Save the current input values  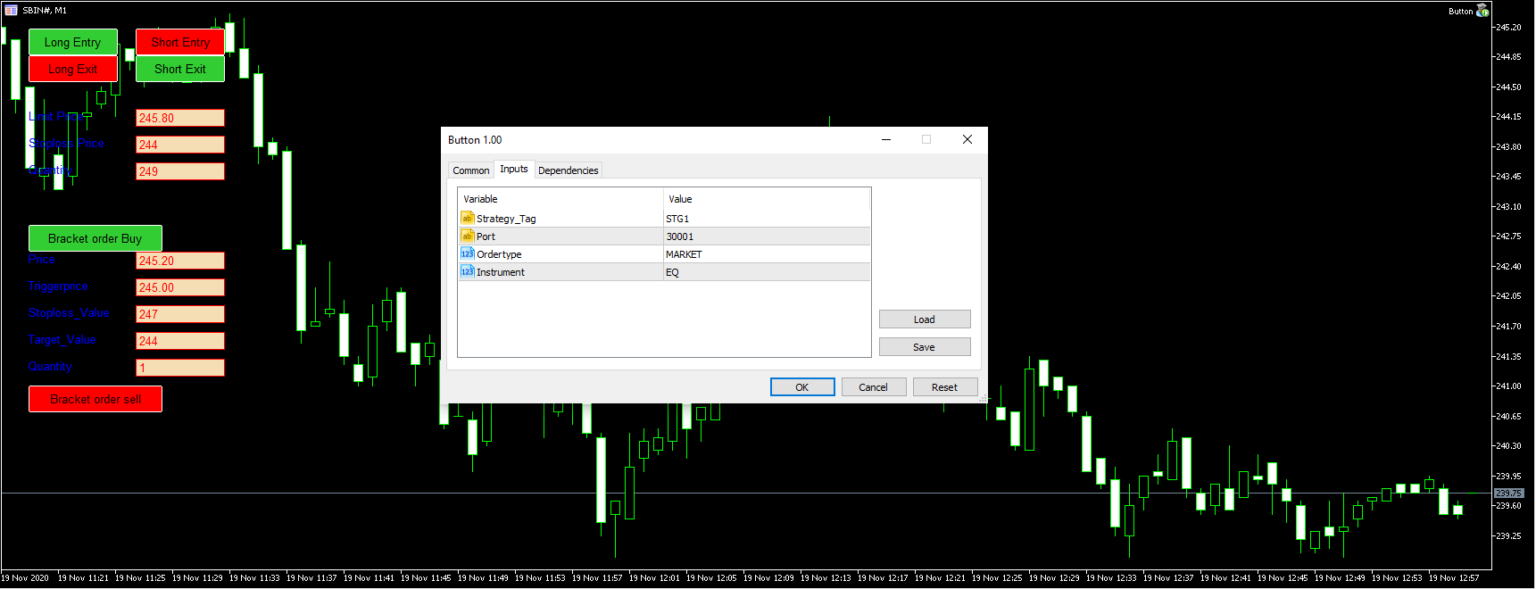pos(924,346)
